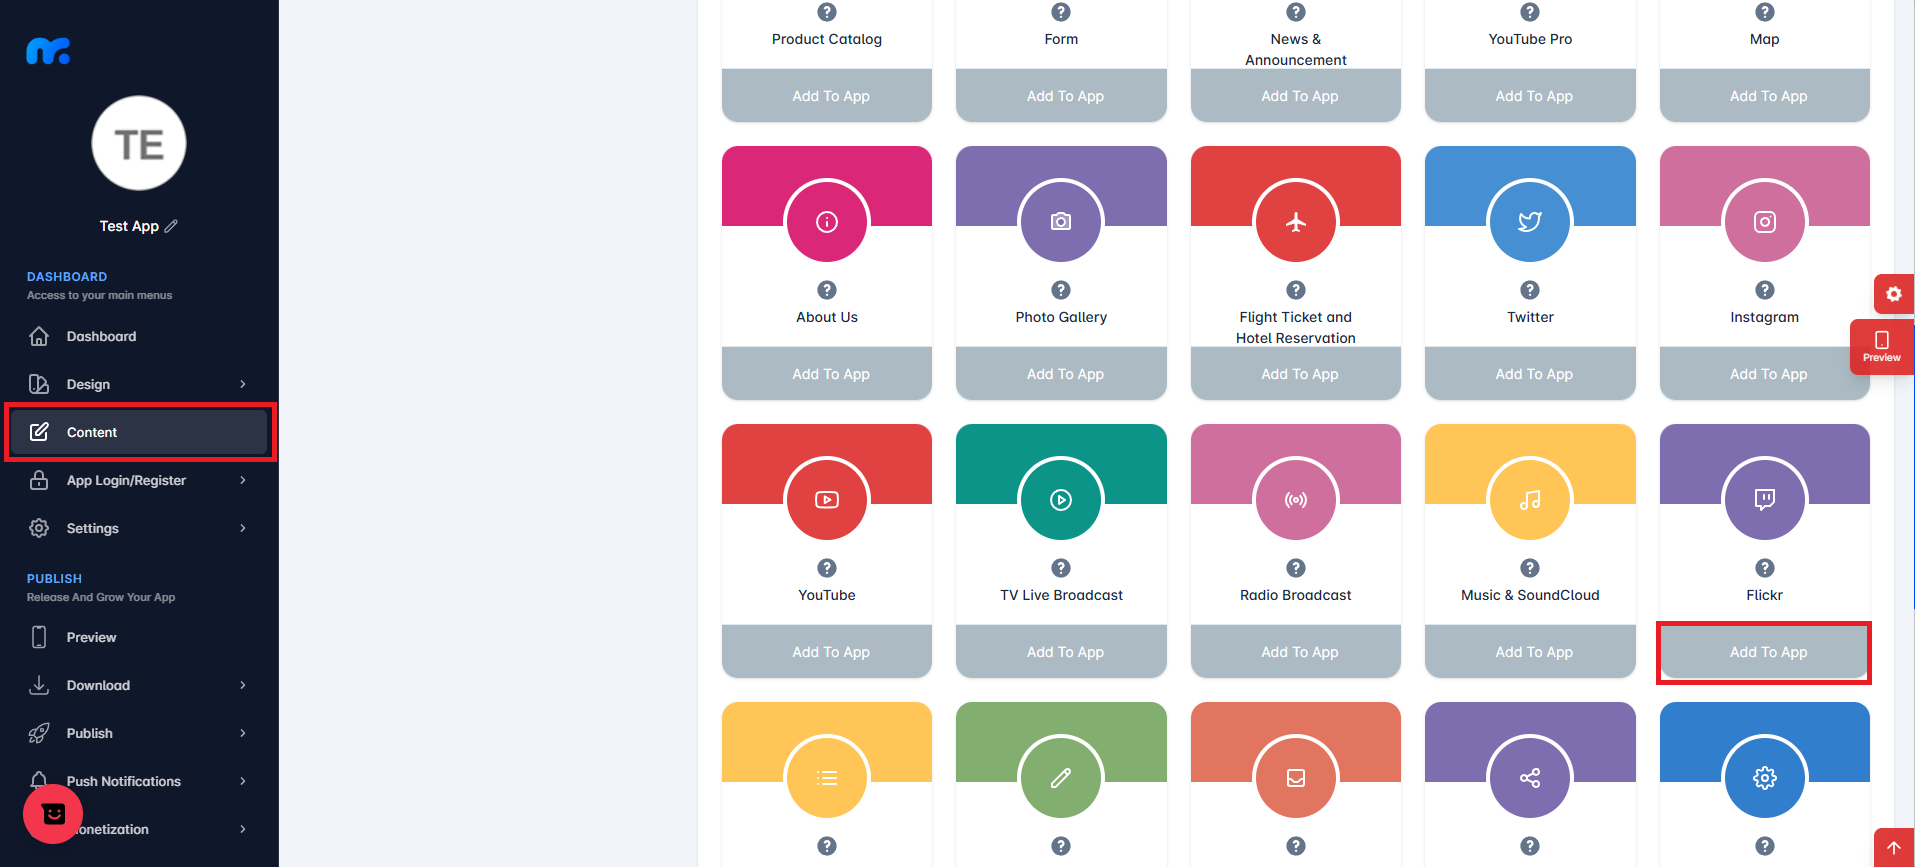Click the Instagram module icon

(1764, 221)
